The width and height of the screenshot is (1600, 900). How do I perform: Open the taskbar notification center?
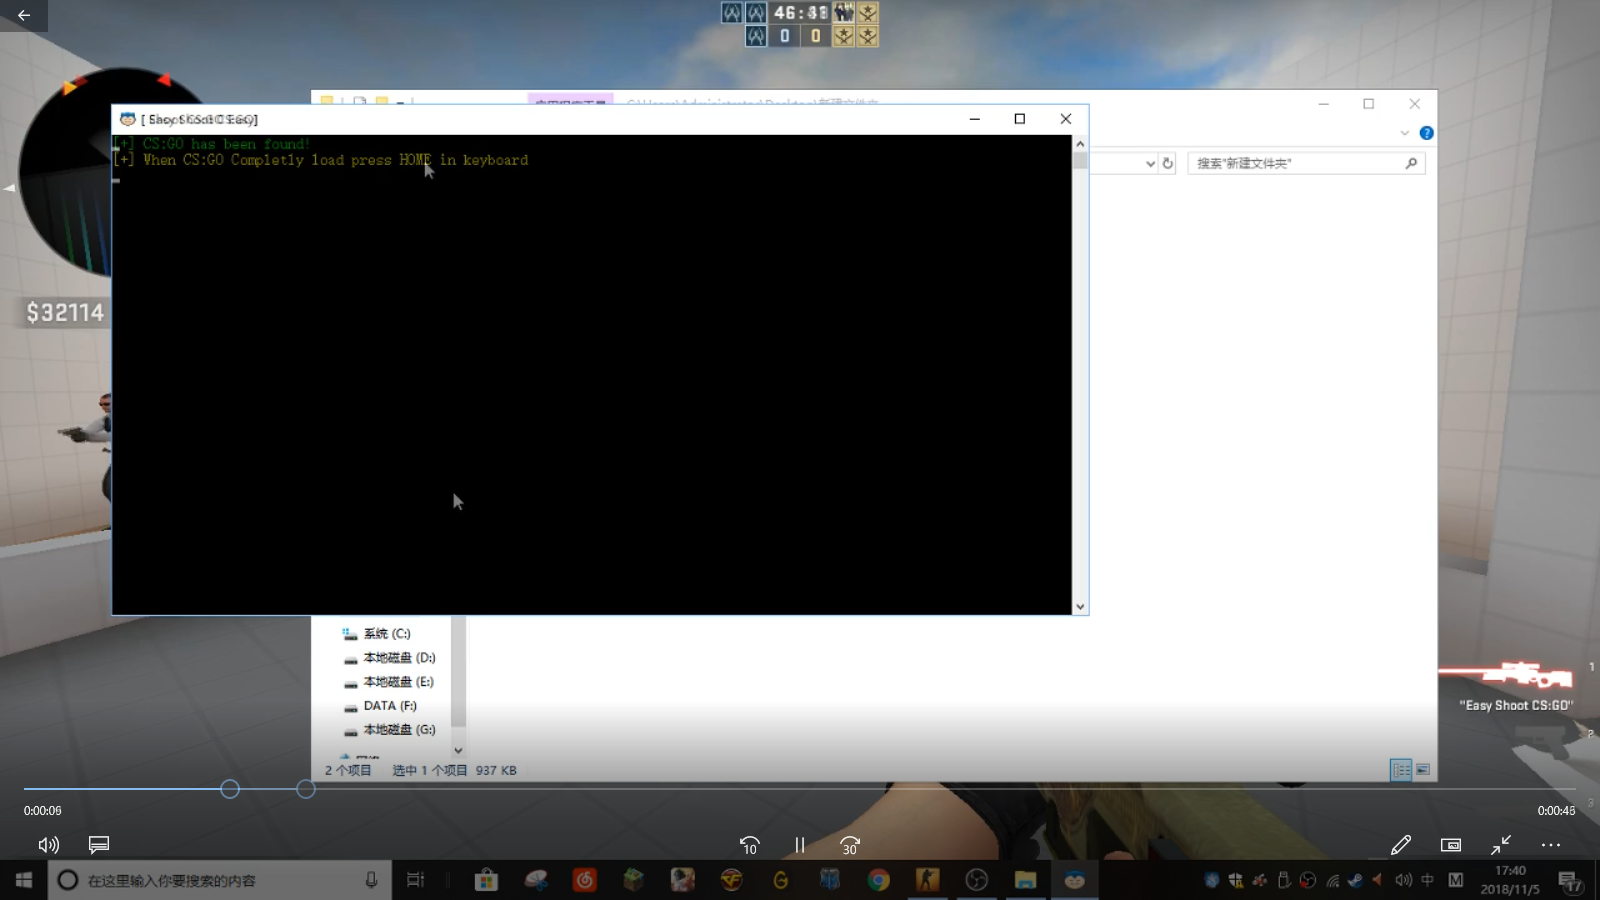tap(1569, 880)
